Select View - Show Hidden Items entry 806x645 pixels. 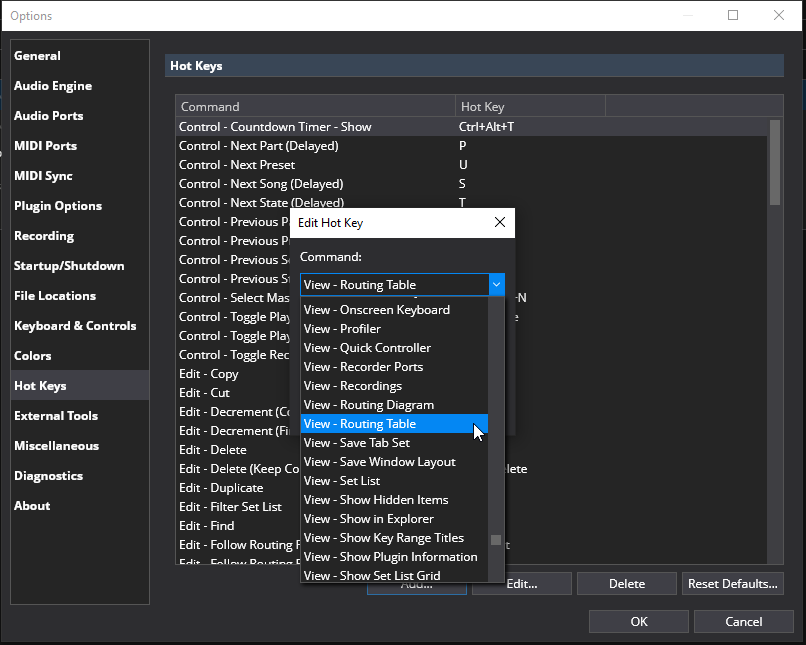[x=376, y=500]
